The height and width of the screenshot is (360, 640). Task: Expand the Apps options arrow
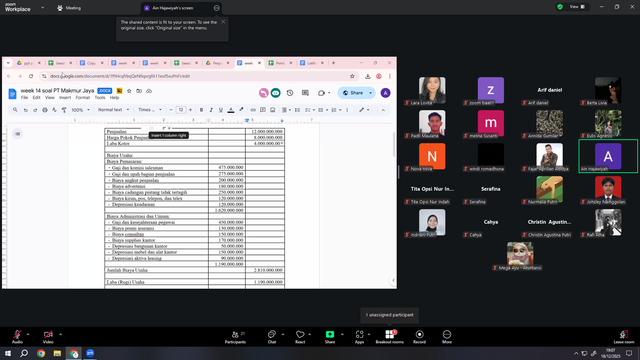[x=369, y=334]
